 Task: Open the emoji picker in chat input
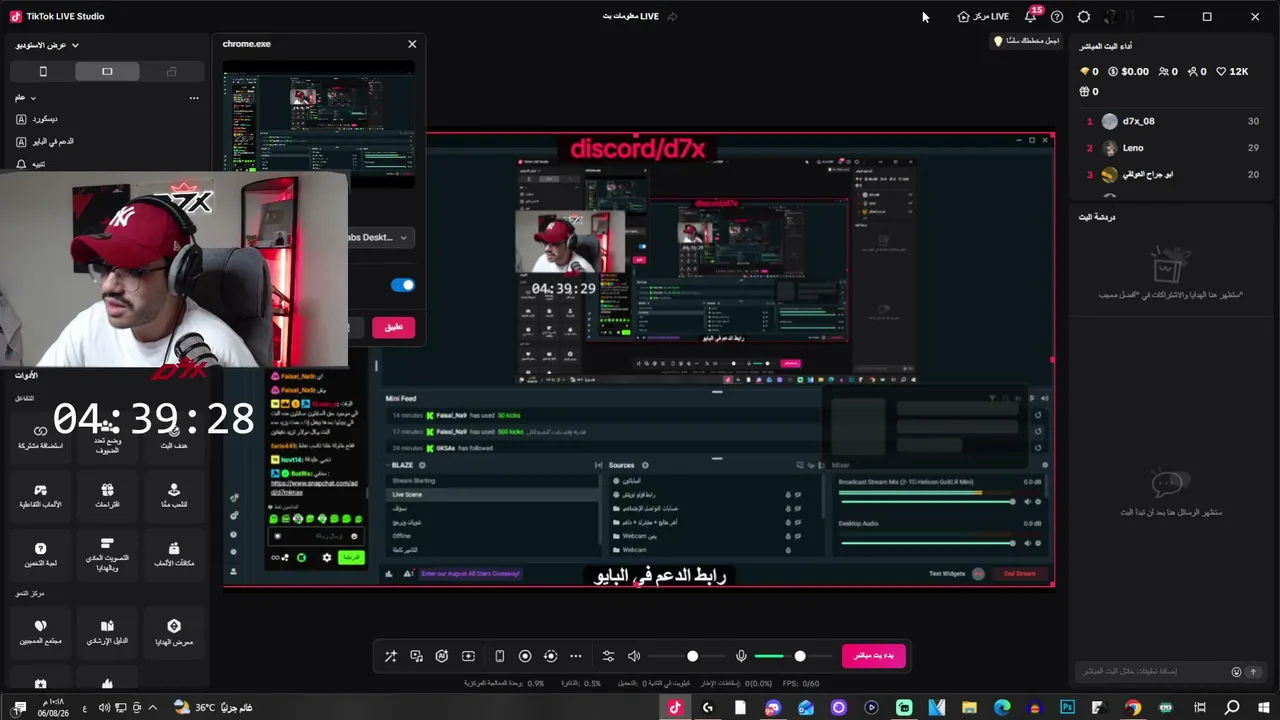click(x=1236, y=672)
